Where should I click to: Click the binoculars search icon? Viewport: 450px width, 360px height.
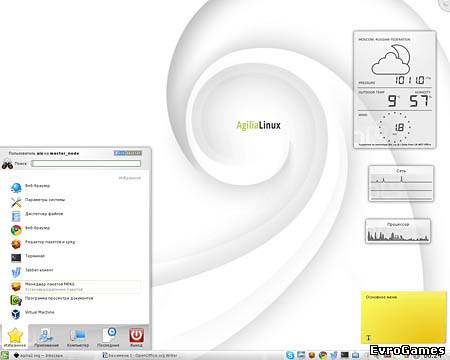7,164
